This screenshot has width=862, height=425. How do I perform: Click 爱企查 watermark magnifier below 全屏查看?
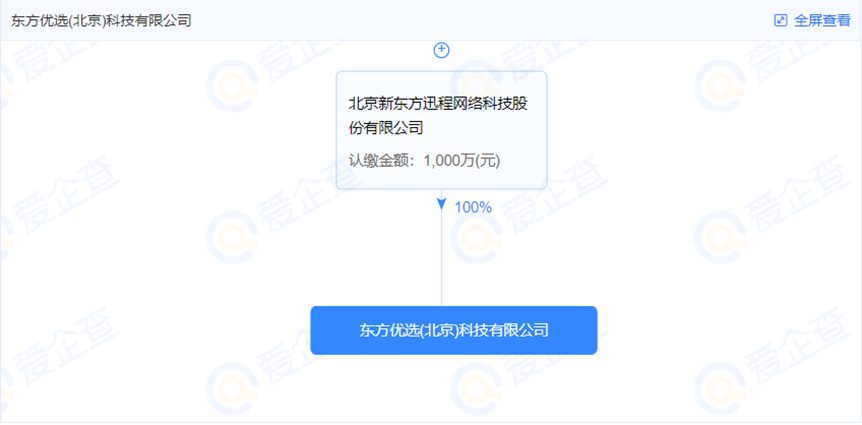click(x=719, y=87)
